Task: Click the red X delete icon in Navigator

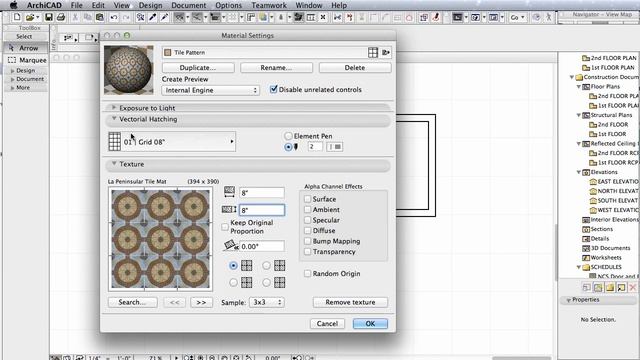Action: tap(633, 287)
